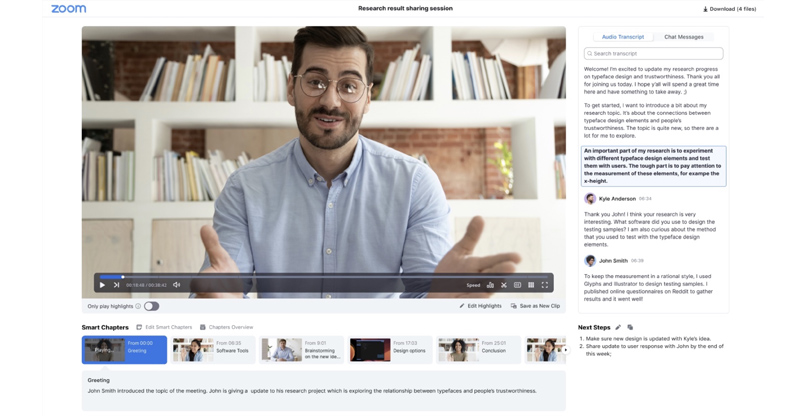Click the Search transcript field
The width and height of the screenshot is (806, 416).
pos(654,54)
